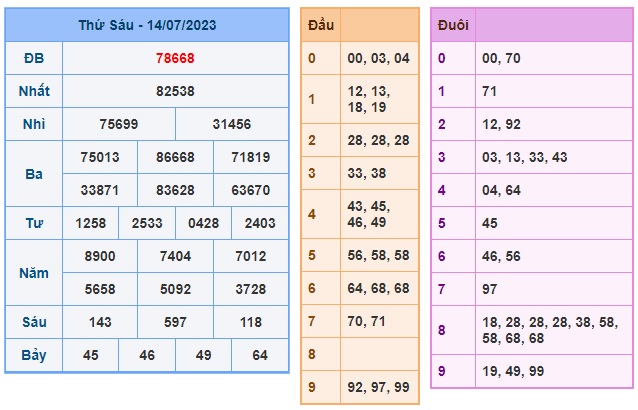
Task: Select the Đầu cell 28, 28, 28
Action: pyautogui.click(x=378, y=140)
